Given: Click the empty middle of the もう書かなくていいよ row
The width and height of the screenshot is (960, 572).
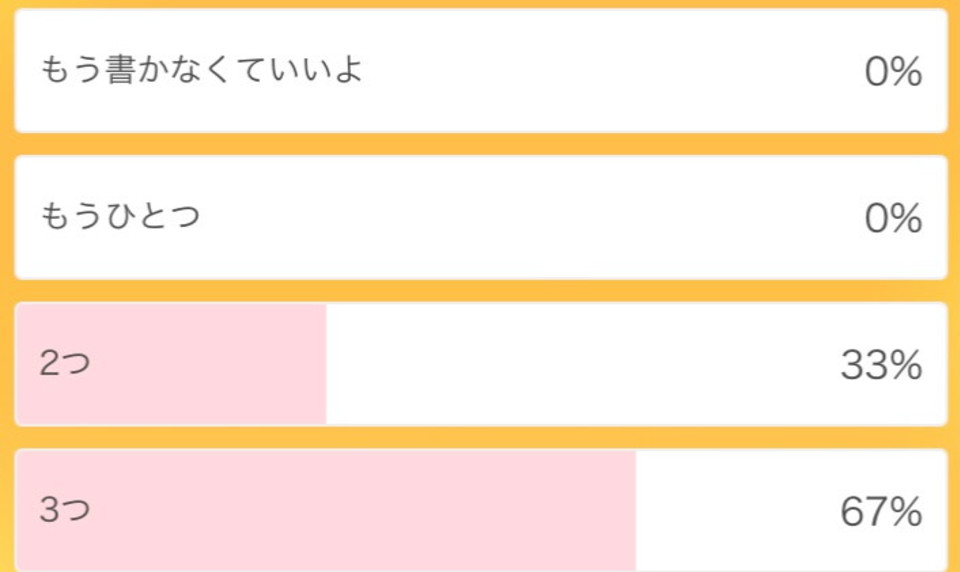Looking at the screenshot, I should pyautogui.click(x=612, y=70).
